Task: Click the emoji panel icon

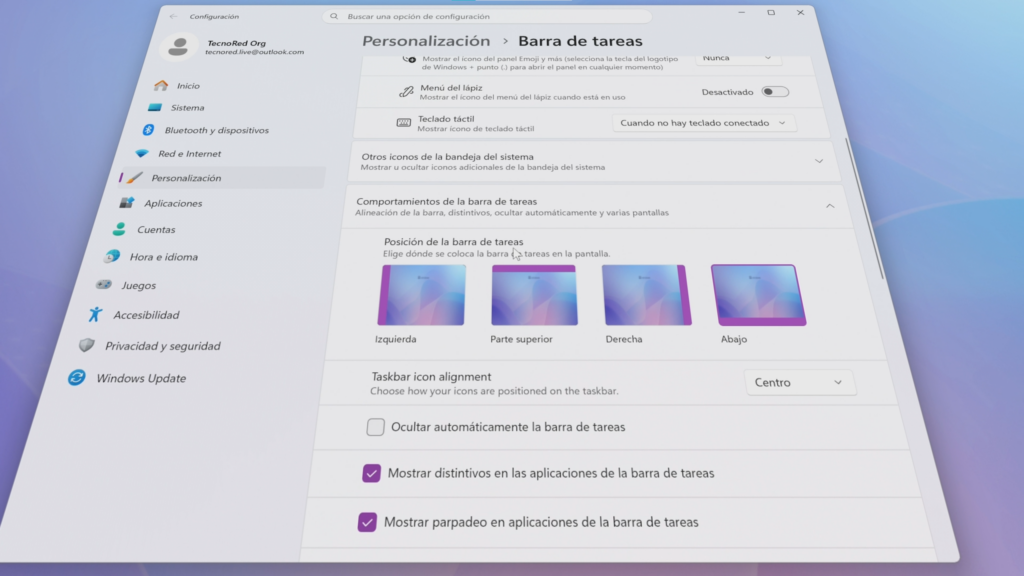Action: (x=409, y=59)
